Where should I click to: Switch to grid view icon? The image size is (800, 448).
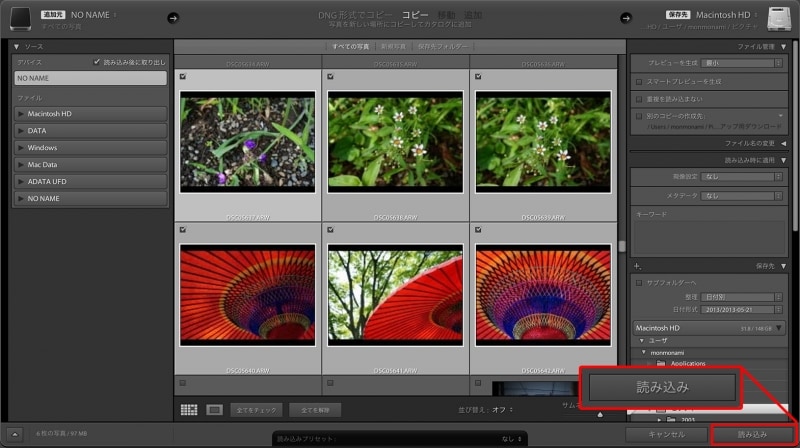coord(189,409)
